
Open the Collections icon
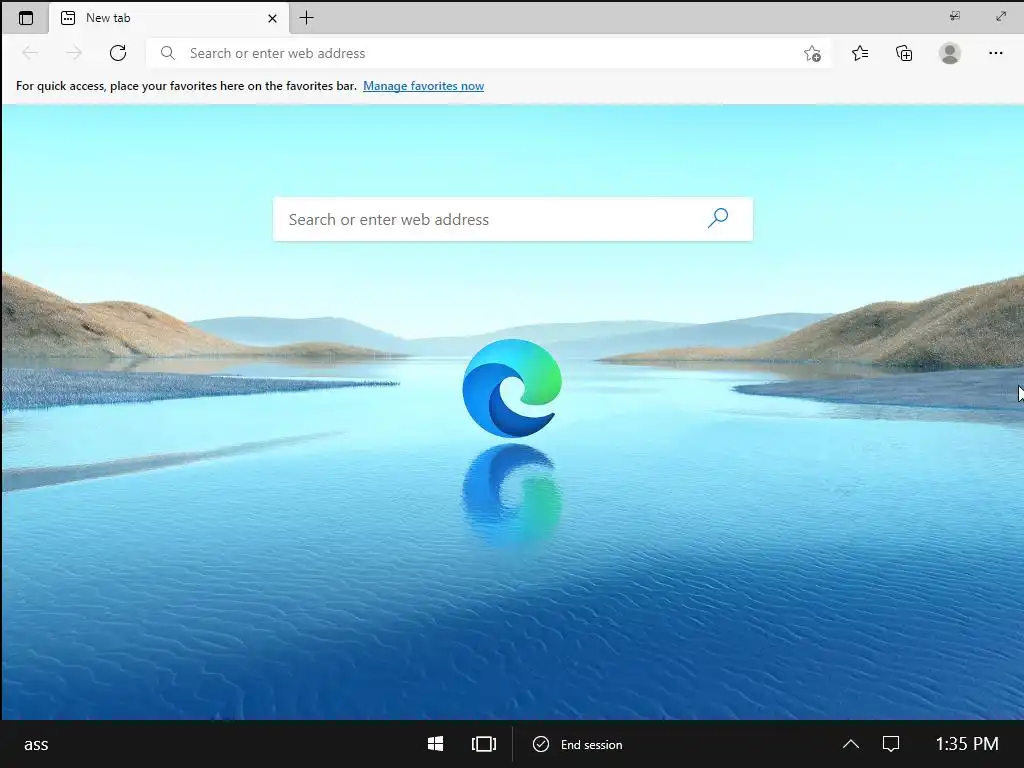904,53
